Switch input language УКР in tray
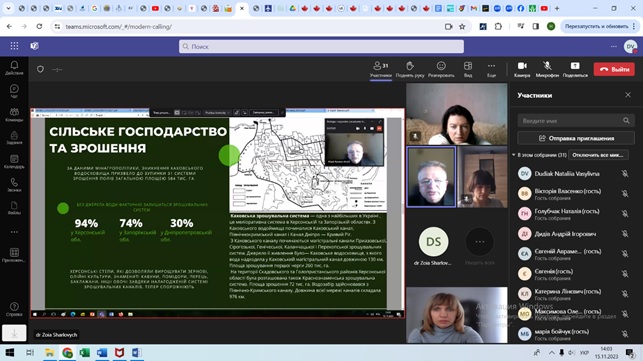 click(x=584, y=352)
